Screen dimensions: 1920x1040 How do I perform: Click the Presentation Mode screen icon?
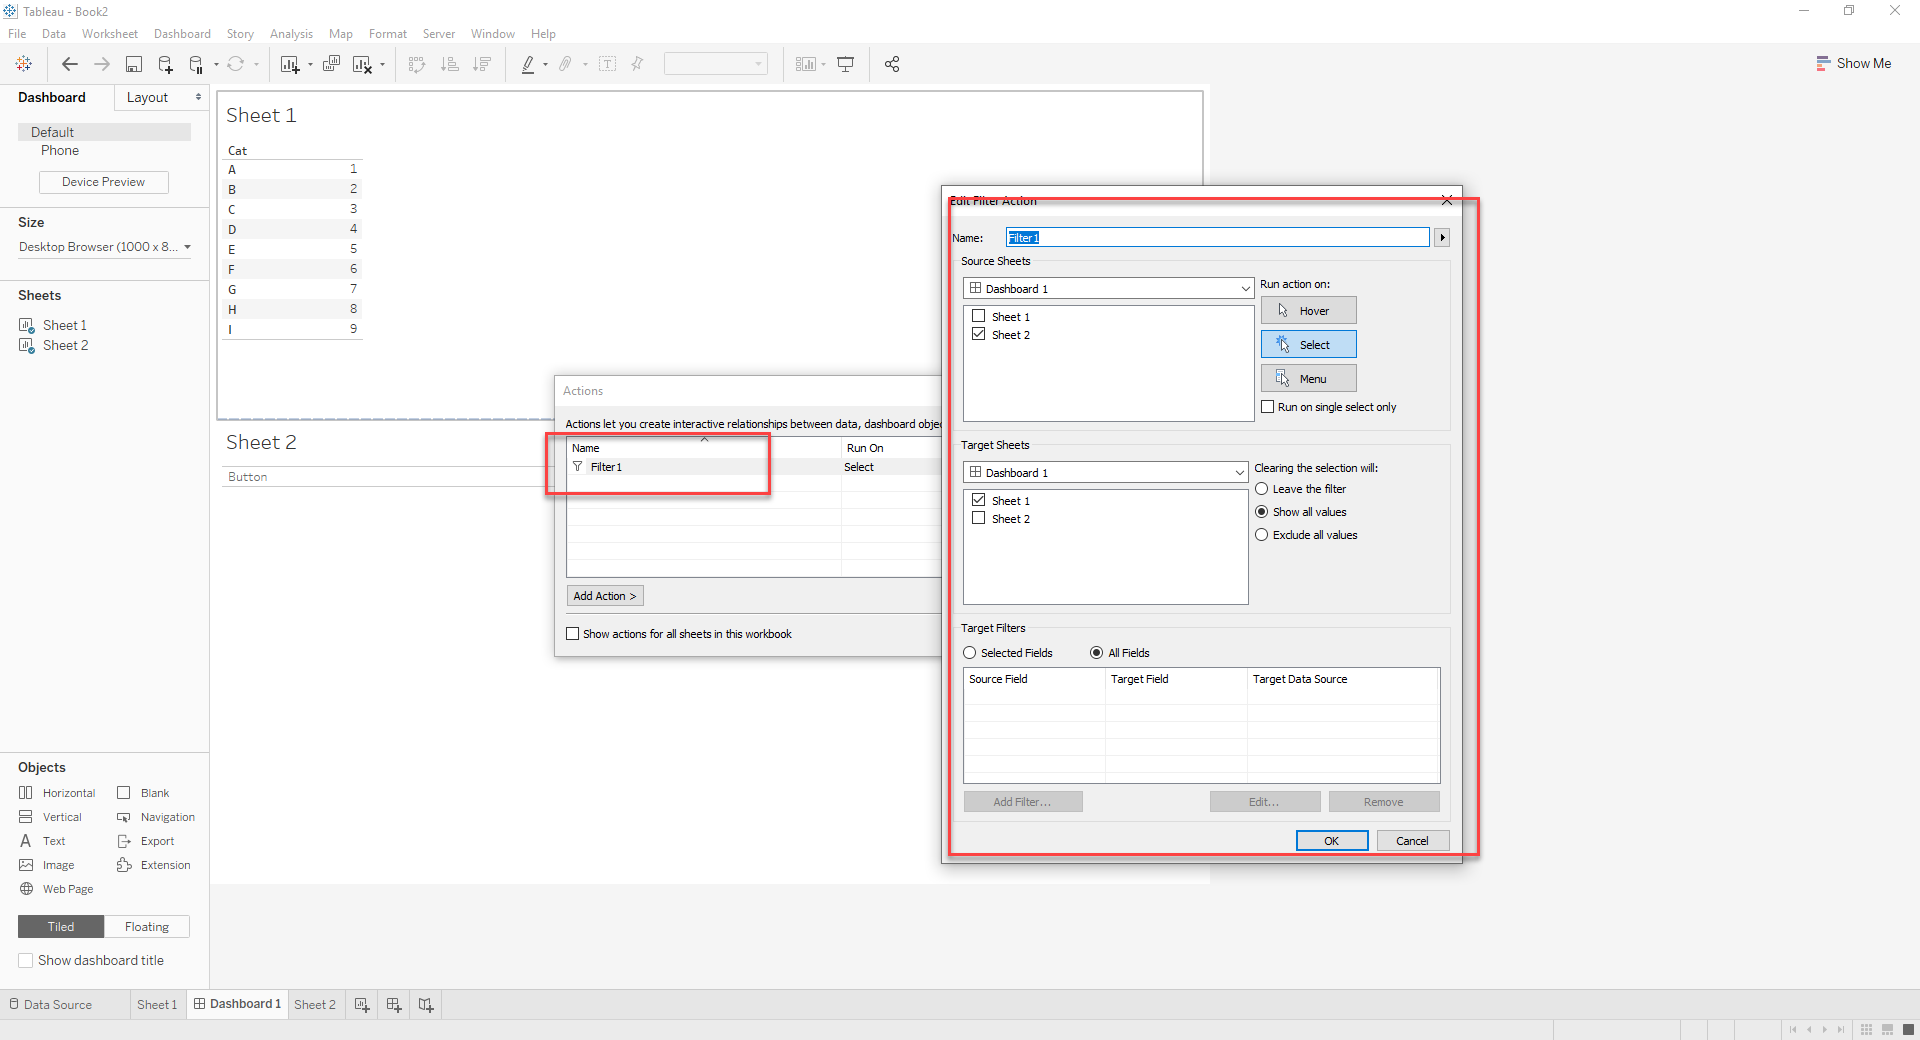click(x=846, y=64)
